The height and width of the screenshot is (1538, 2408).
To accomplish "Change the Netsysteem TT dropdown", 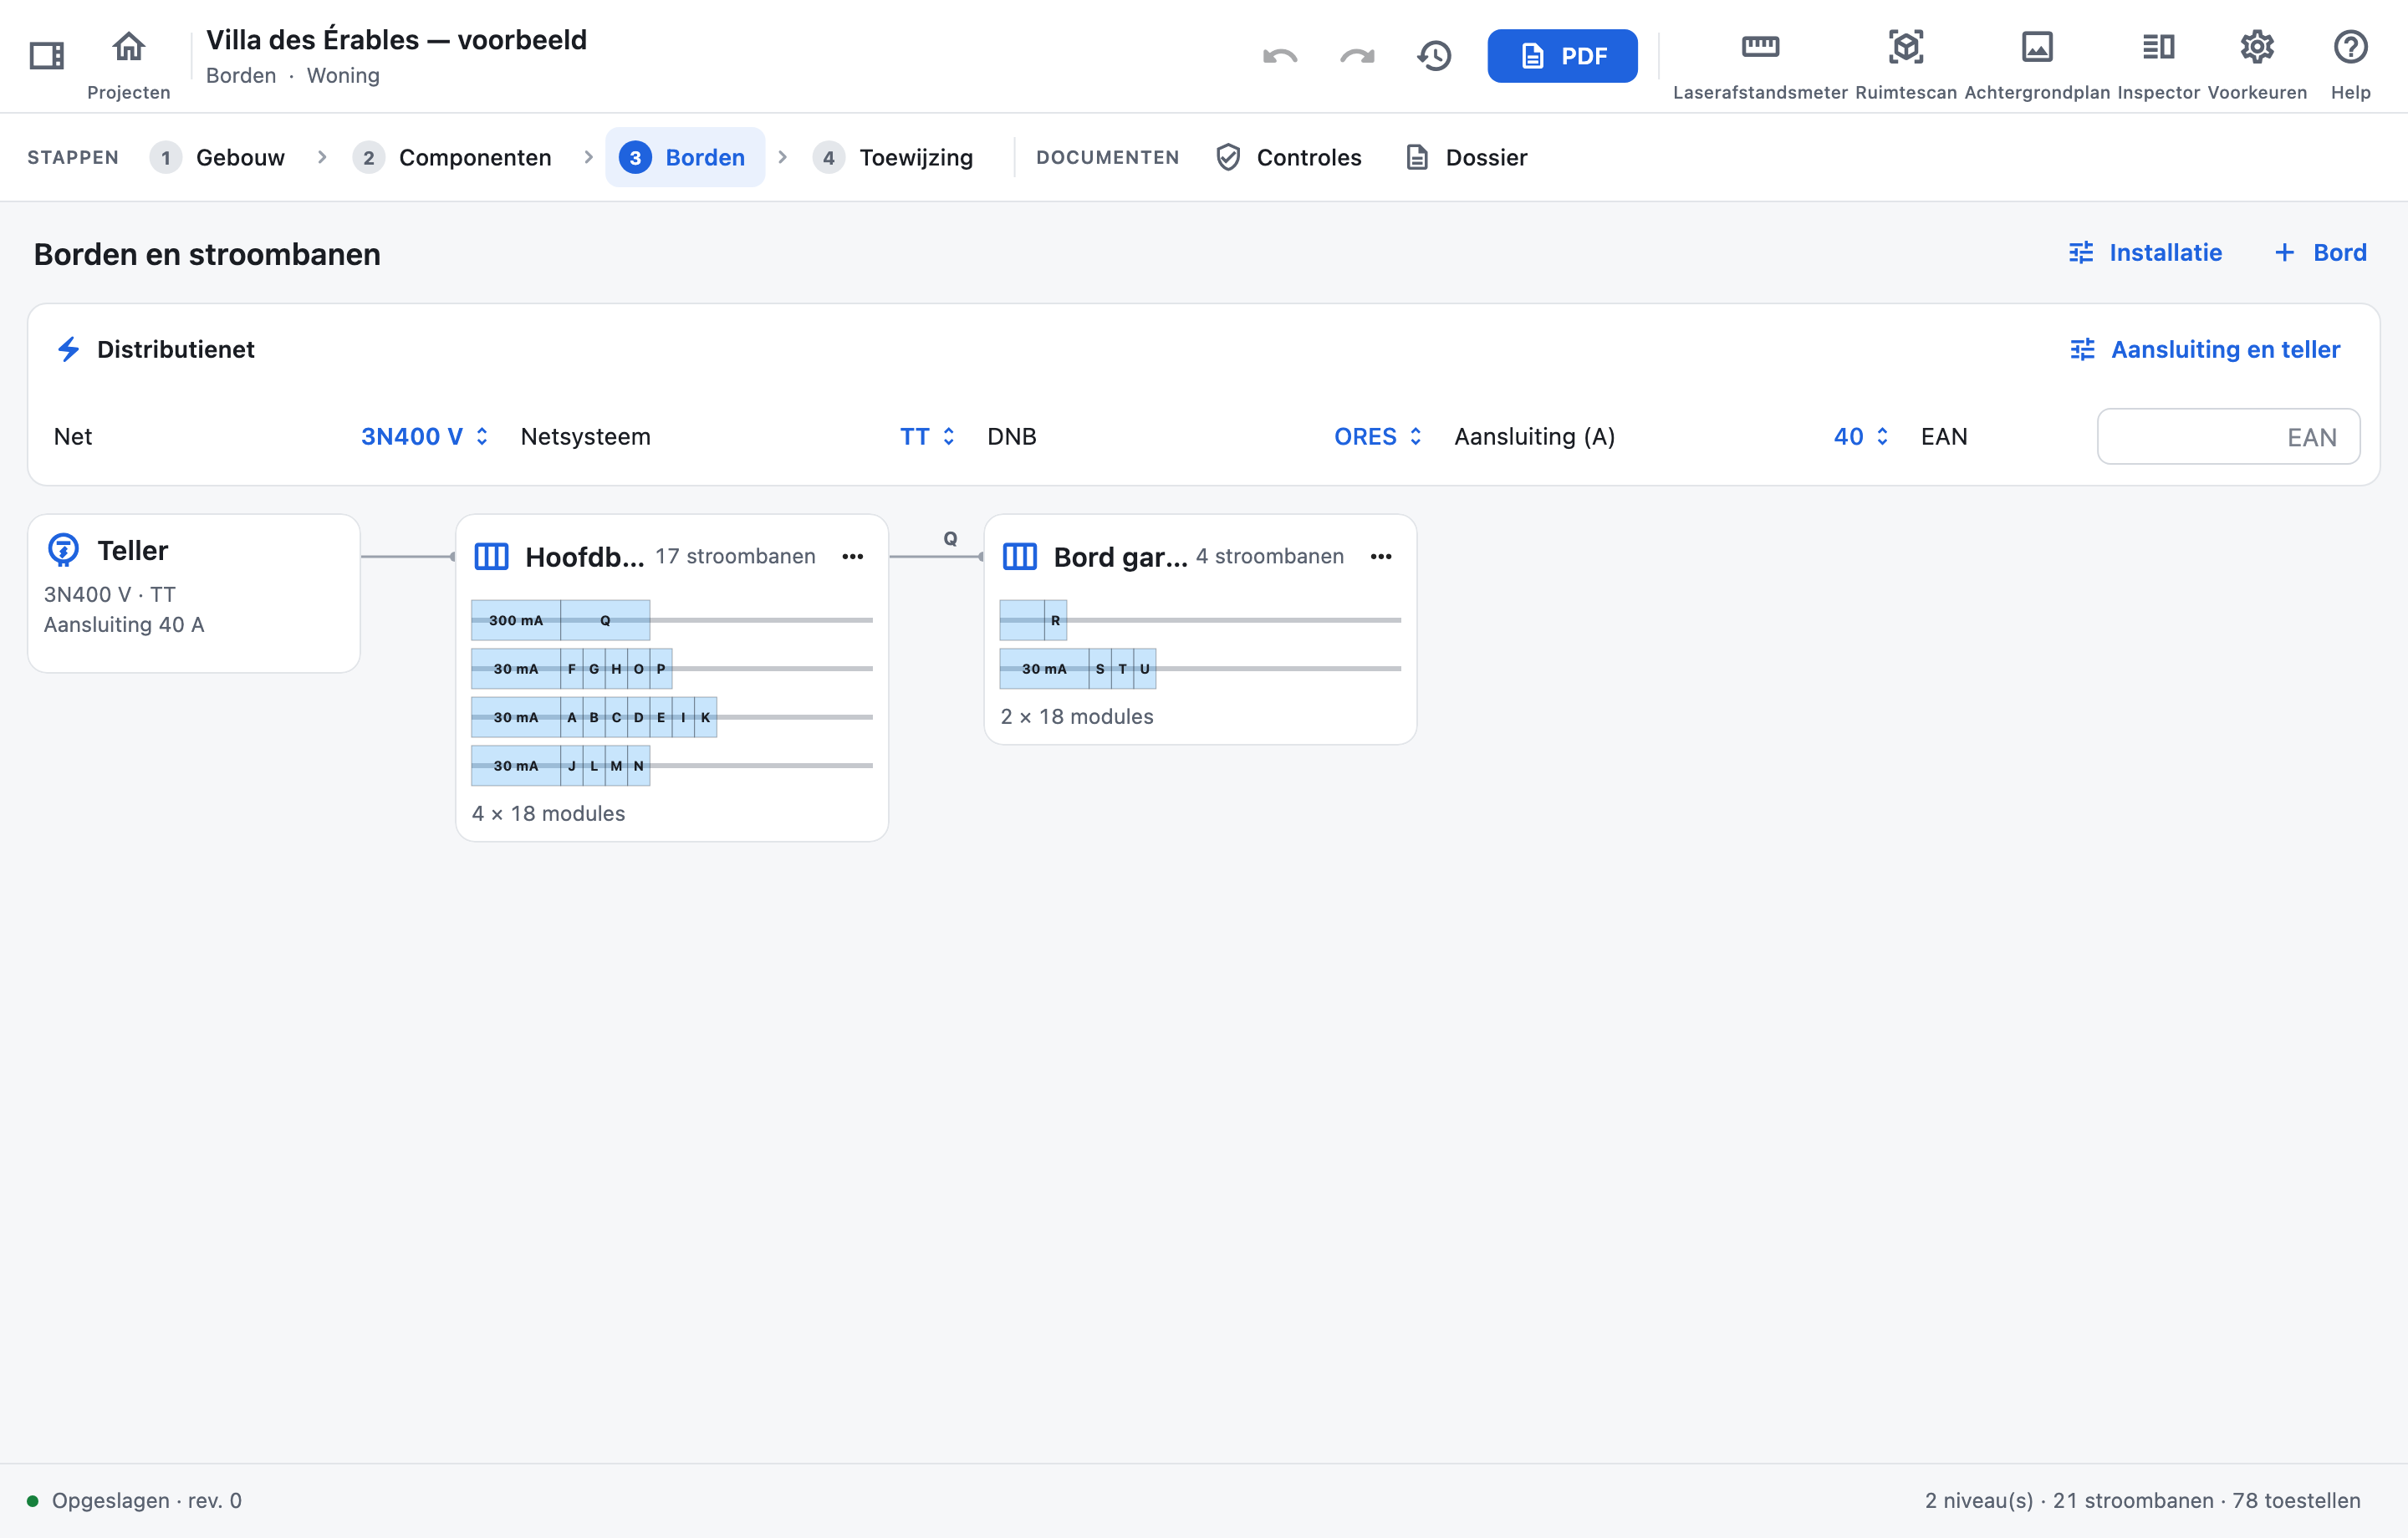I will 928,436.
